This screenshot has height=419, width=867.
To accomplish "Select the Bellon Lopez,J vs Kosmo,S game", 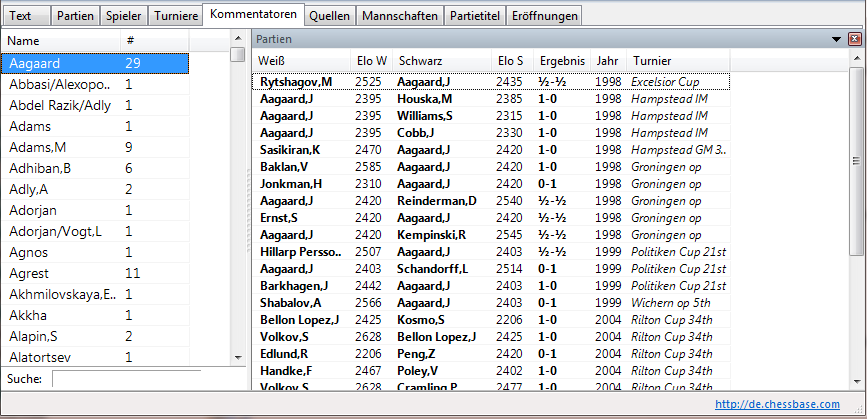I will (491, 320).
